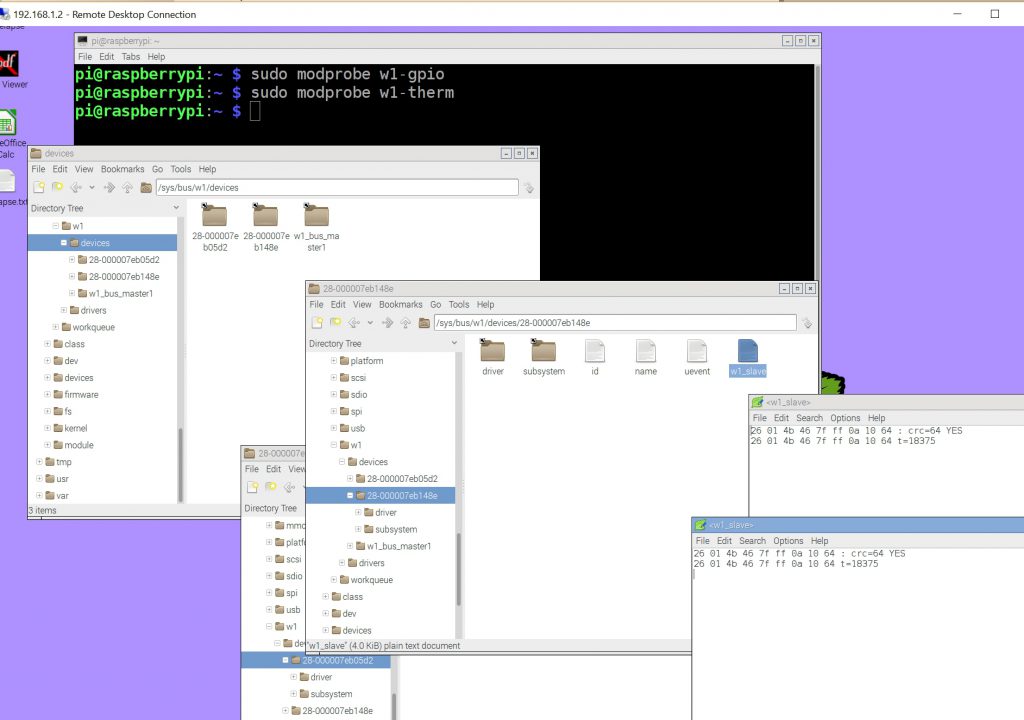Open the Tabs menu in the terminal
This screenshot has height=720, width=1024.
click(131, 57)
